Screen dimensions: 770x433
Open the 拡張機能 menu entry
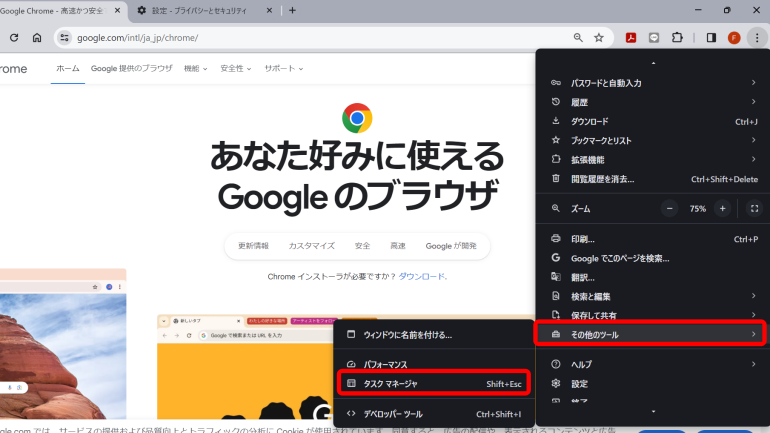click(653, 160)
